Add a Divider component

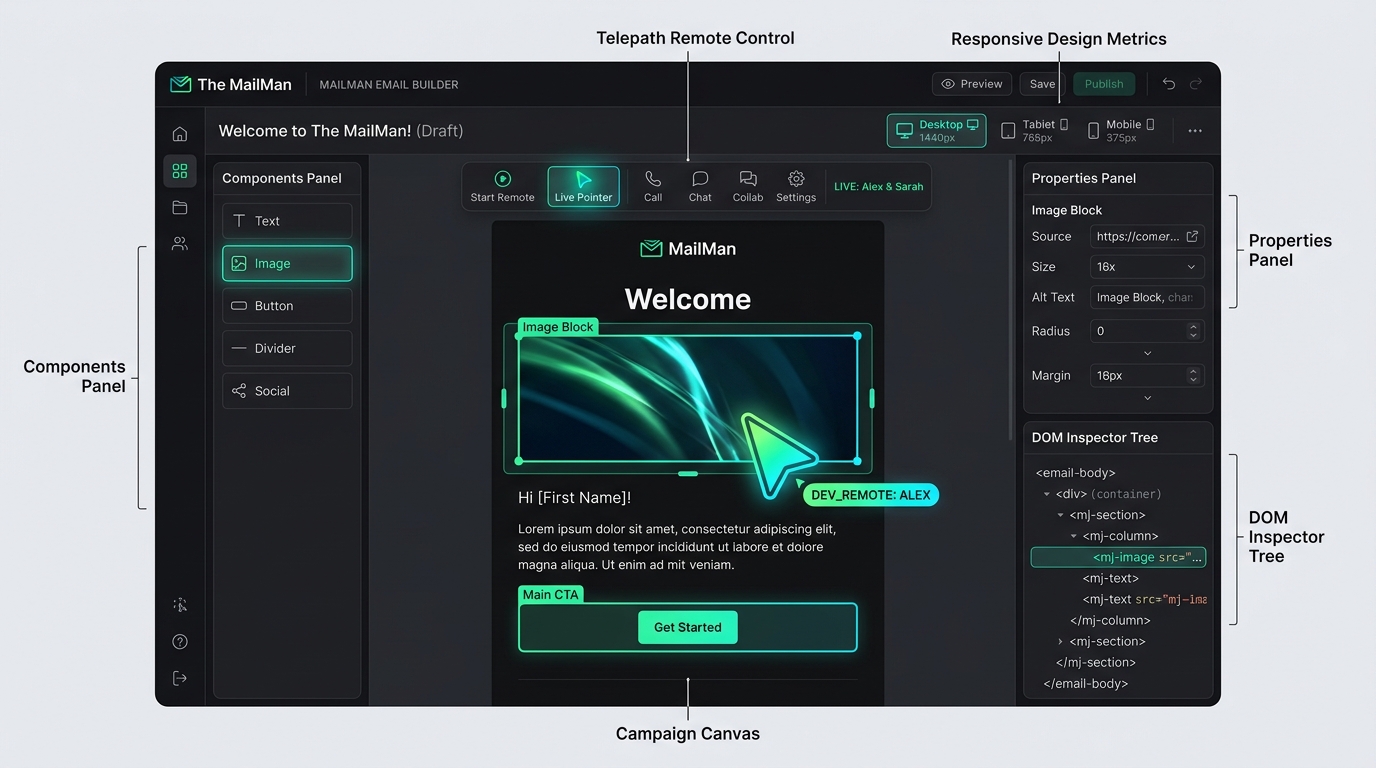287,348
